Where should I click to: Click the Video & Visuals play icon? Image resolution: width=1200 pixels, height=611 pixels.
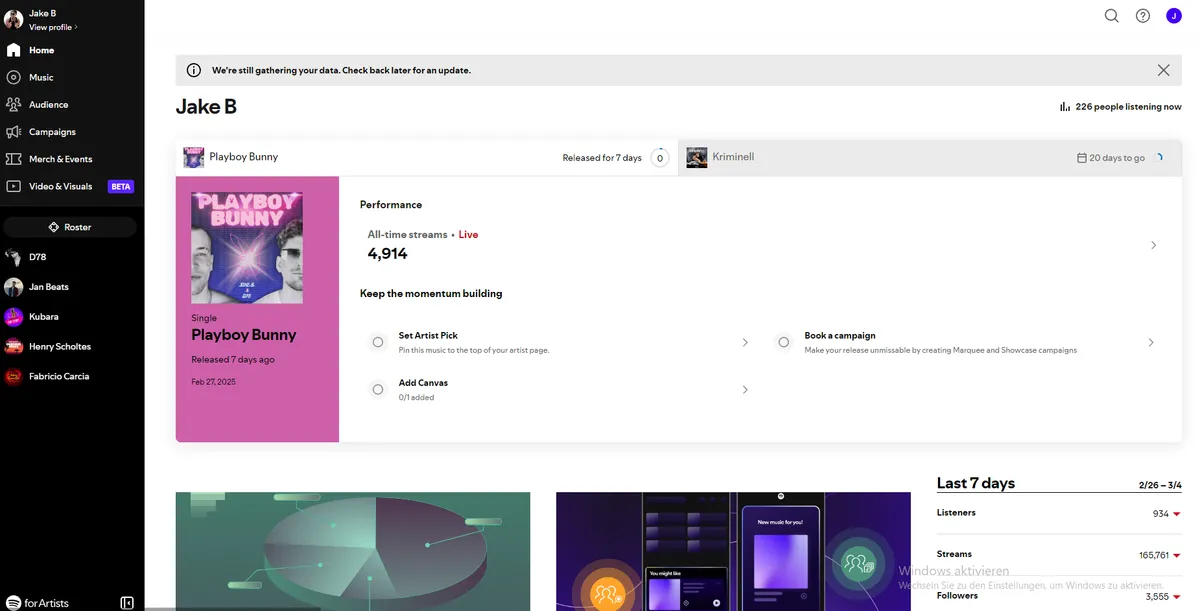tap(13, 186)
